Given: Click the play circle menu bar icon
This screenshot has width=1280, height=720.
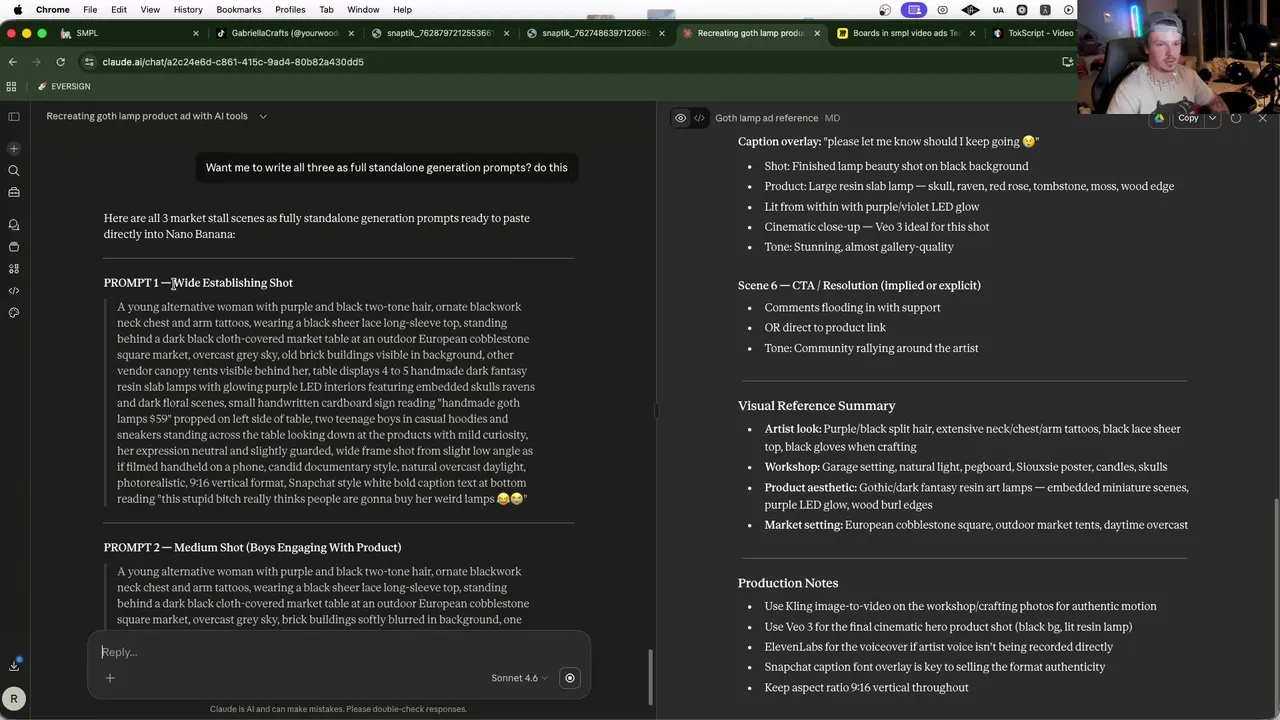Looking at the screenshot, I should (x=1069, y=9).
